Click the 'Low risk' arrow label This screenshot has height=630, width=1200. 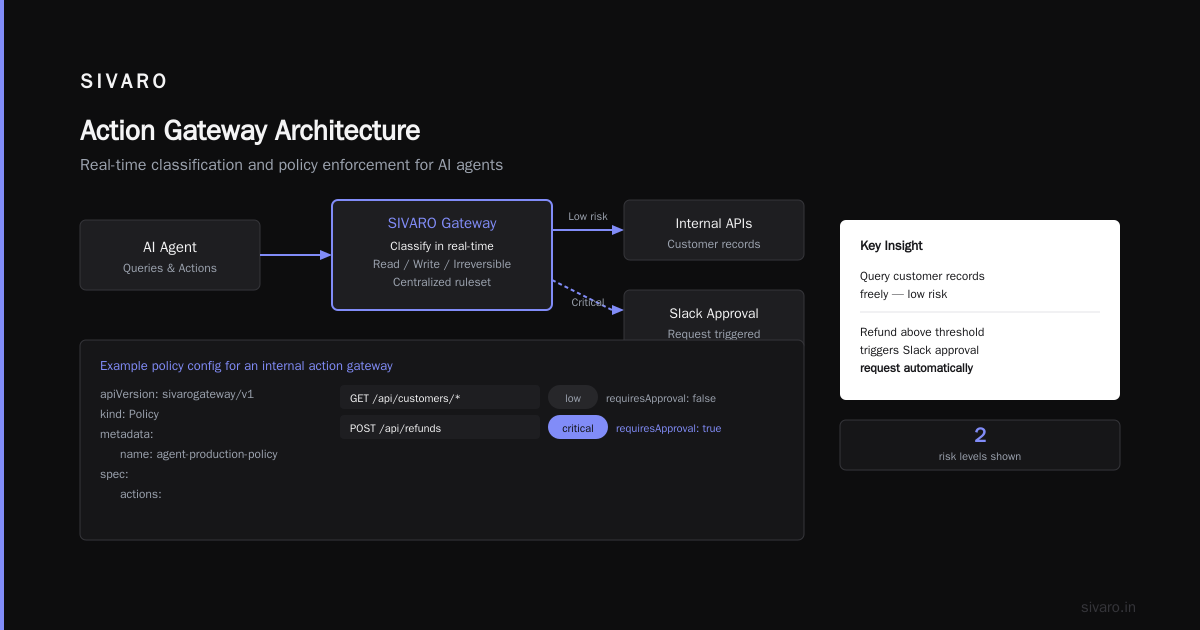(588, 216)
